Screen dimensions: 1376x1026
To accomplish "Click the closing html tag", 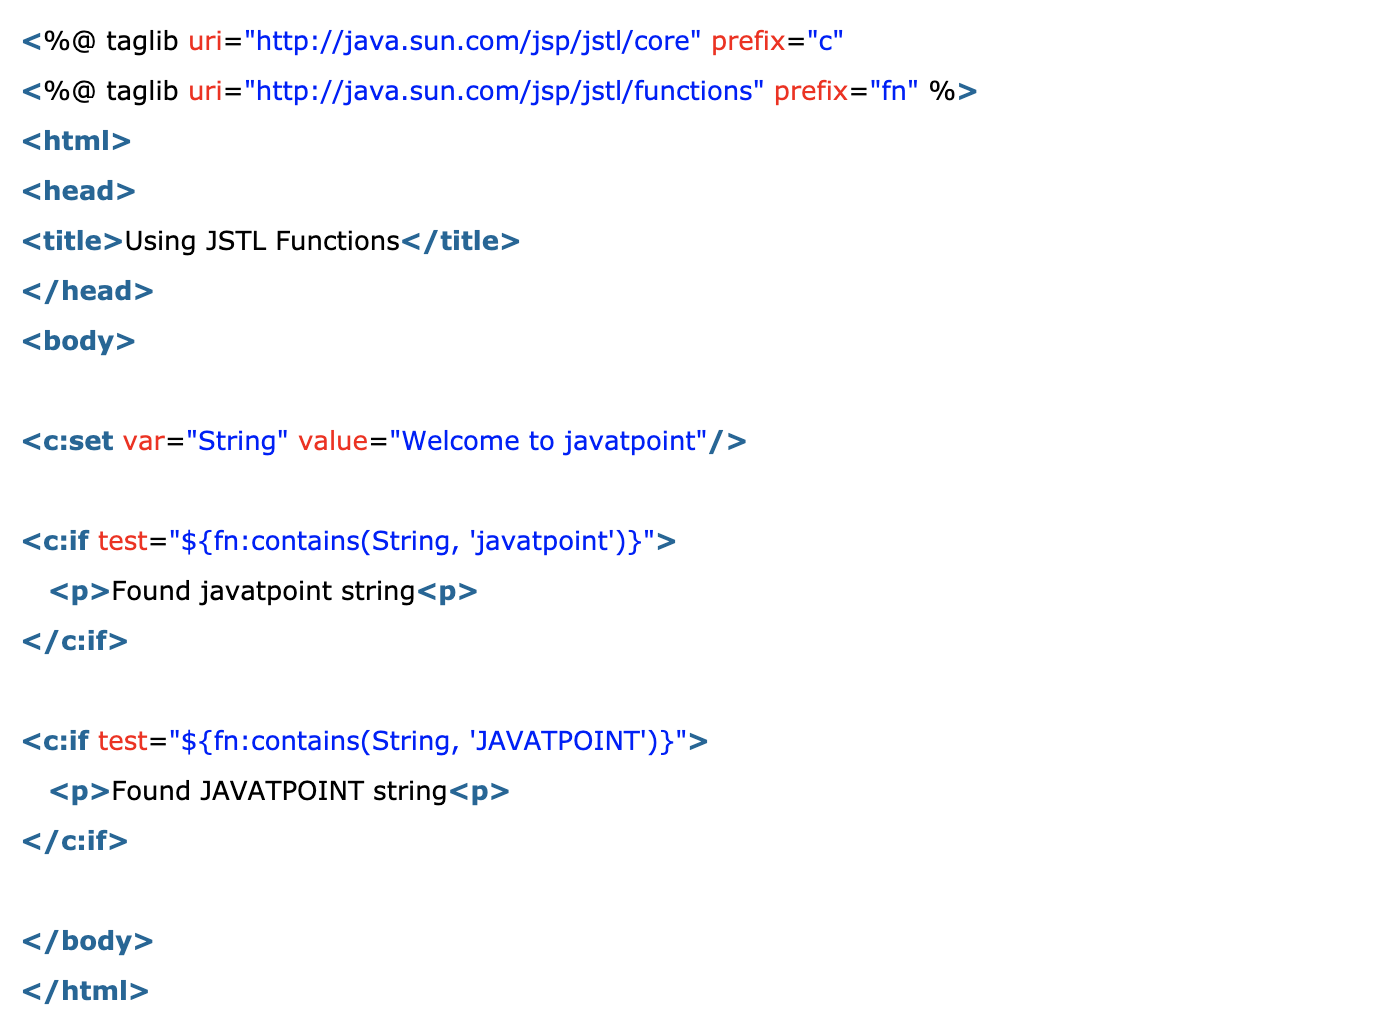I will tap(84, 990).
